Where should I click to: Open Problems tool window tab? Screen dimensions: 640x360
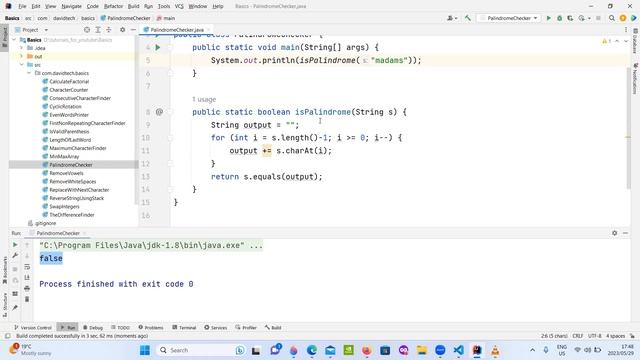151,327
